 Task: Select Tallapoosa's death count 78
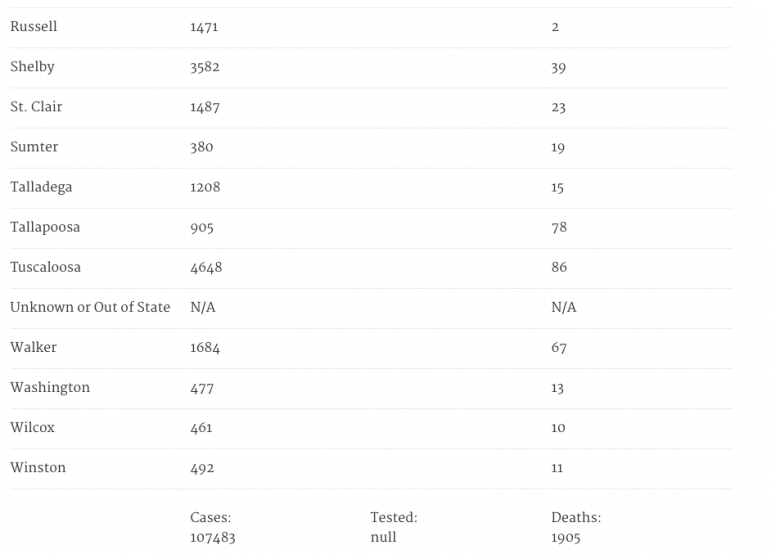pos(559,227)
